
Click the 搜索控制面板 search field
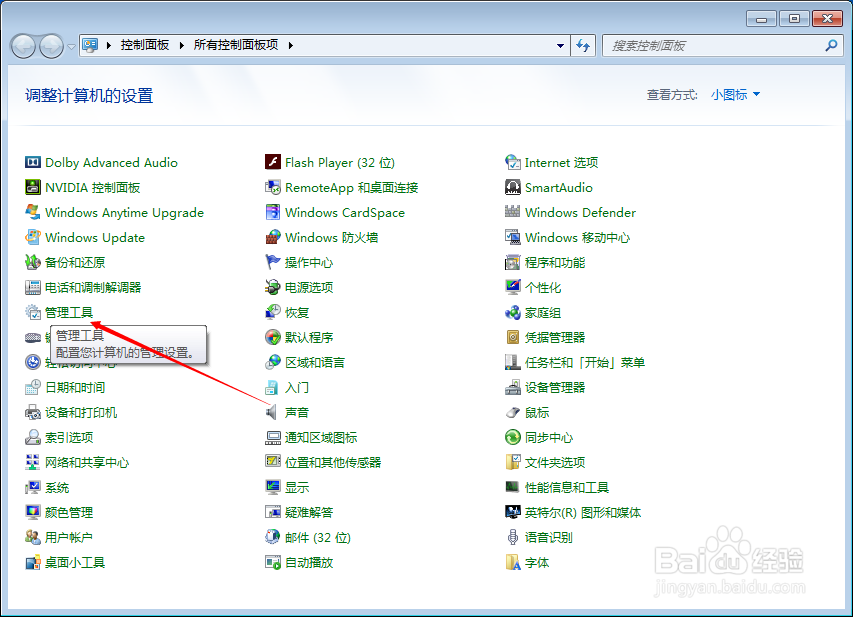coord(713,46)
